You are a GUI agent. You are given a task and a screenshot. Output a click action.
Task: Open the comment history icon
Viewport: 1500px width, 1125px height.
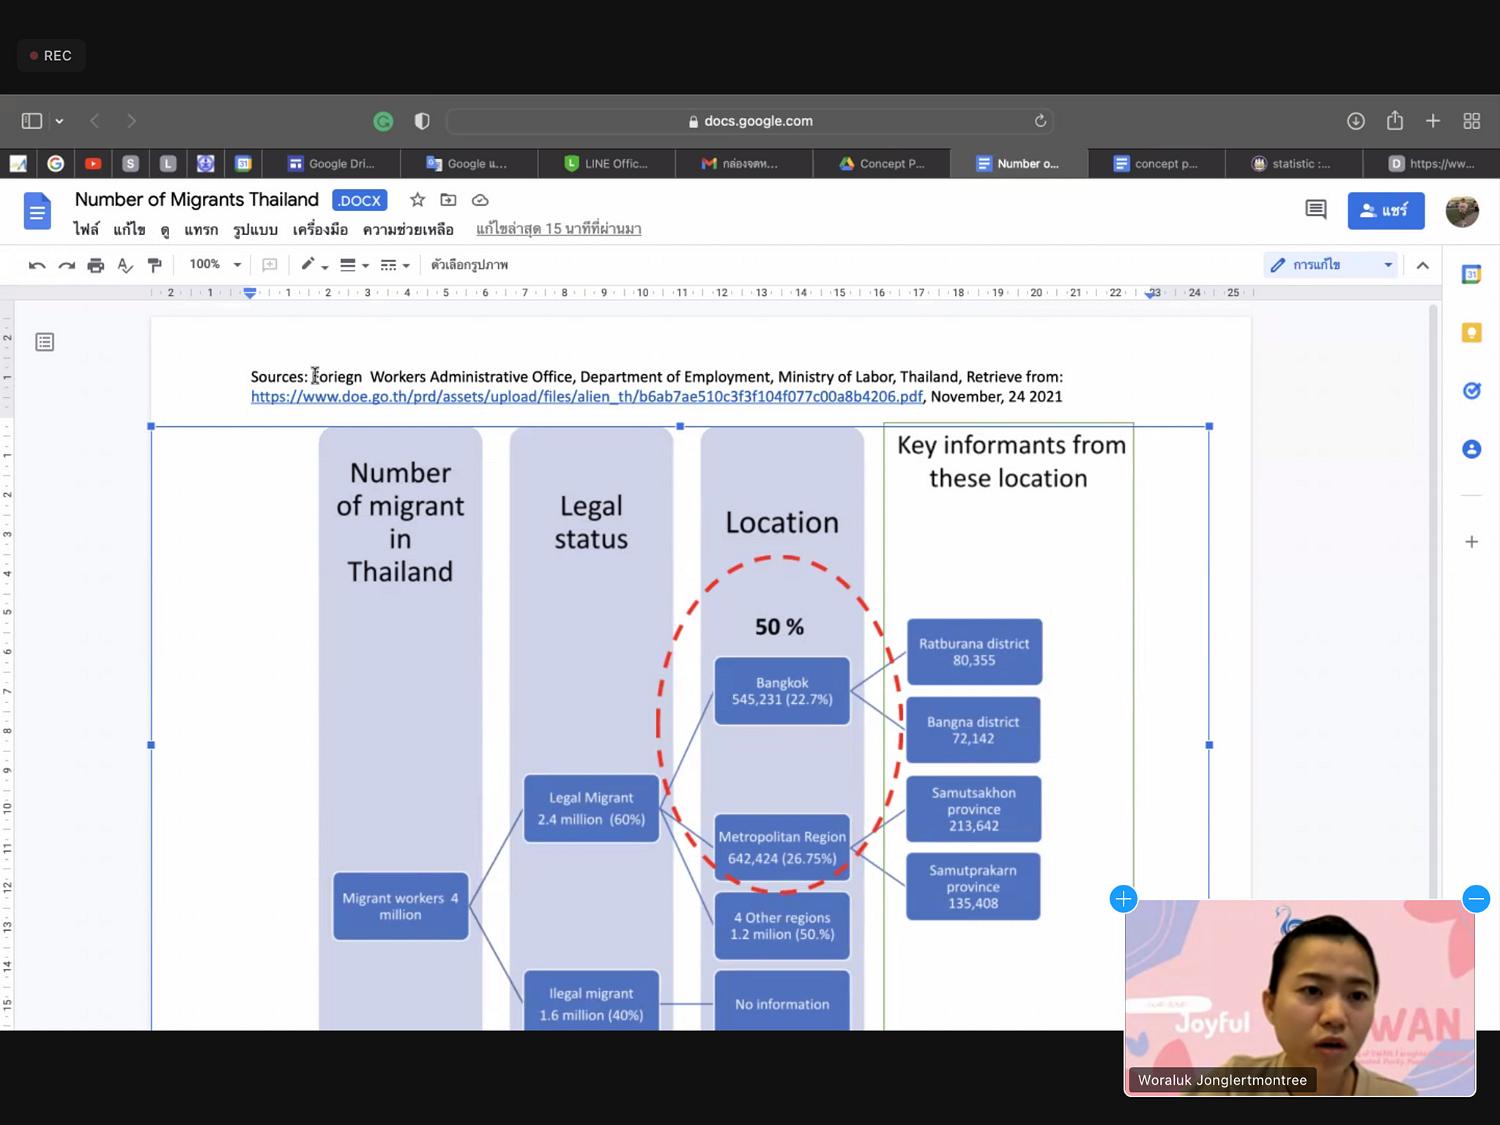pos(1316,210)
